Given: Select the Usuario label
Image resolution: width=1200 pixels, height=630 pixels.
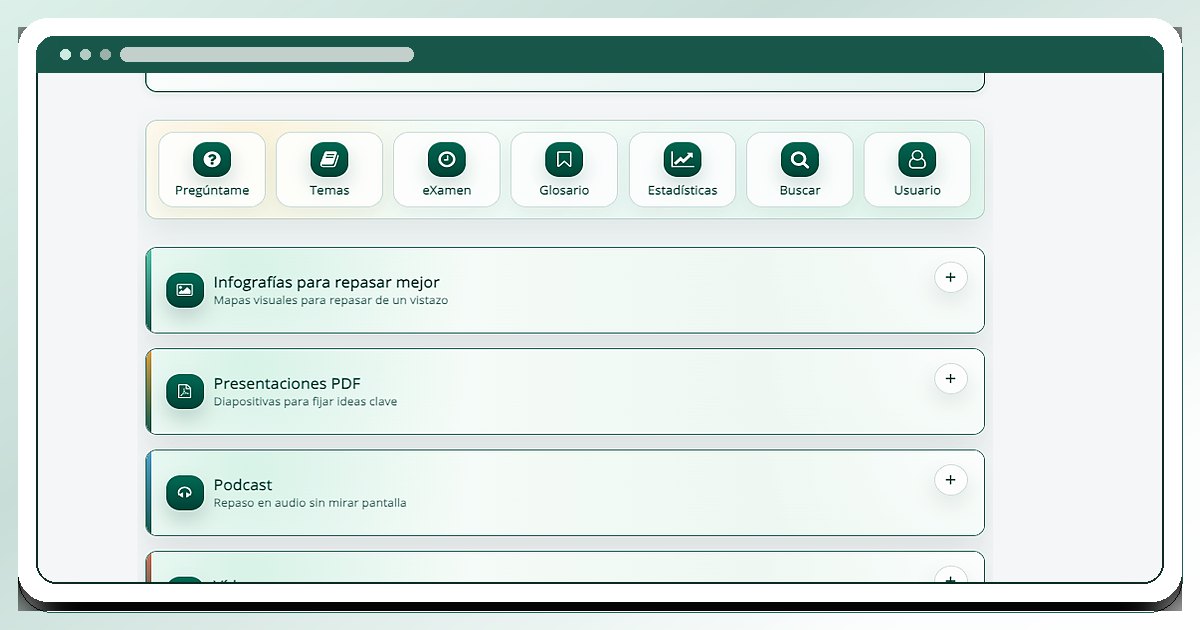Looking at the screenshot, I should point(917,191).
